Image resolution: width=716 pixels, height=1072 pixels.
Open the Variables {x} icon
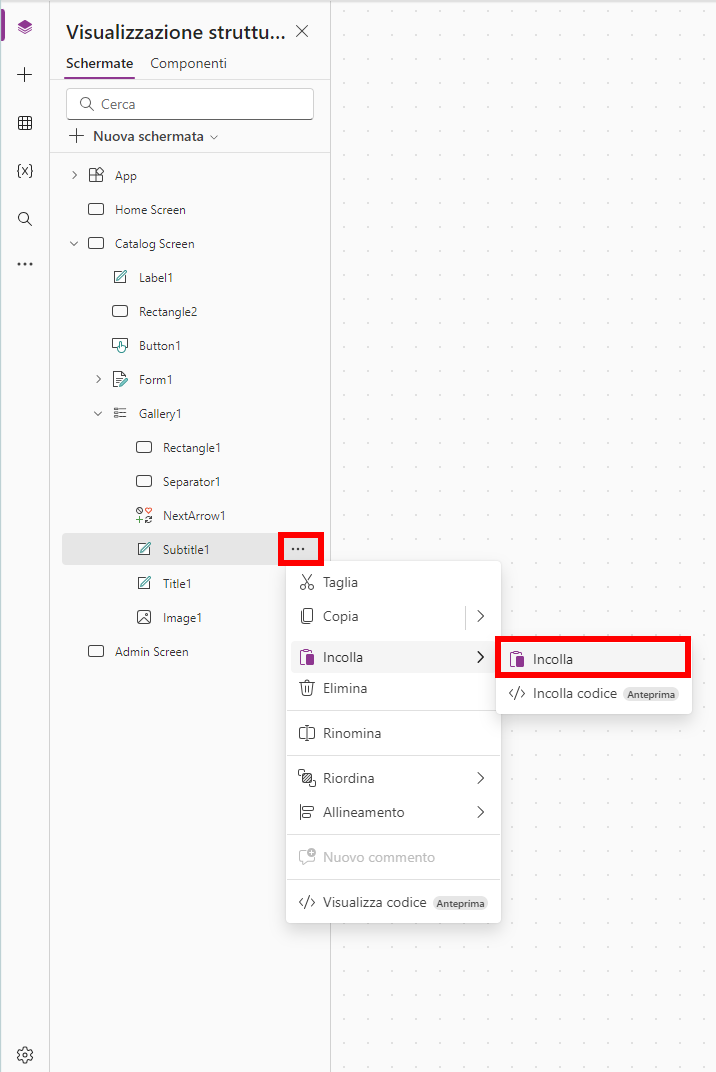pyautogui.click(x=25, y=171)
